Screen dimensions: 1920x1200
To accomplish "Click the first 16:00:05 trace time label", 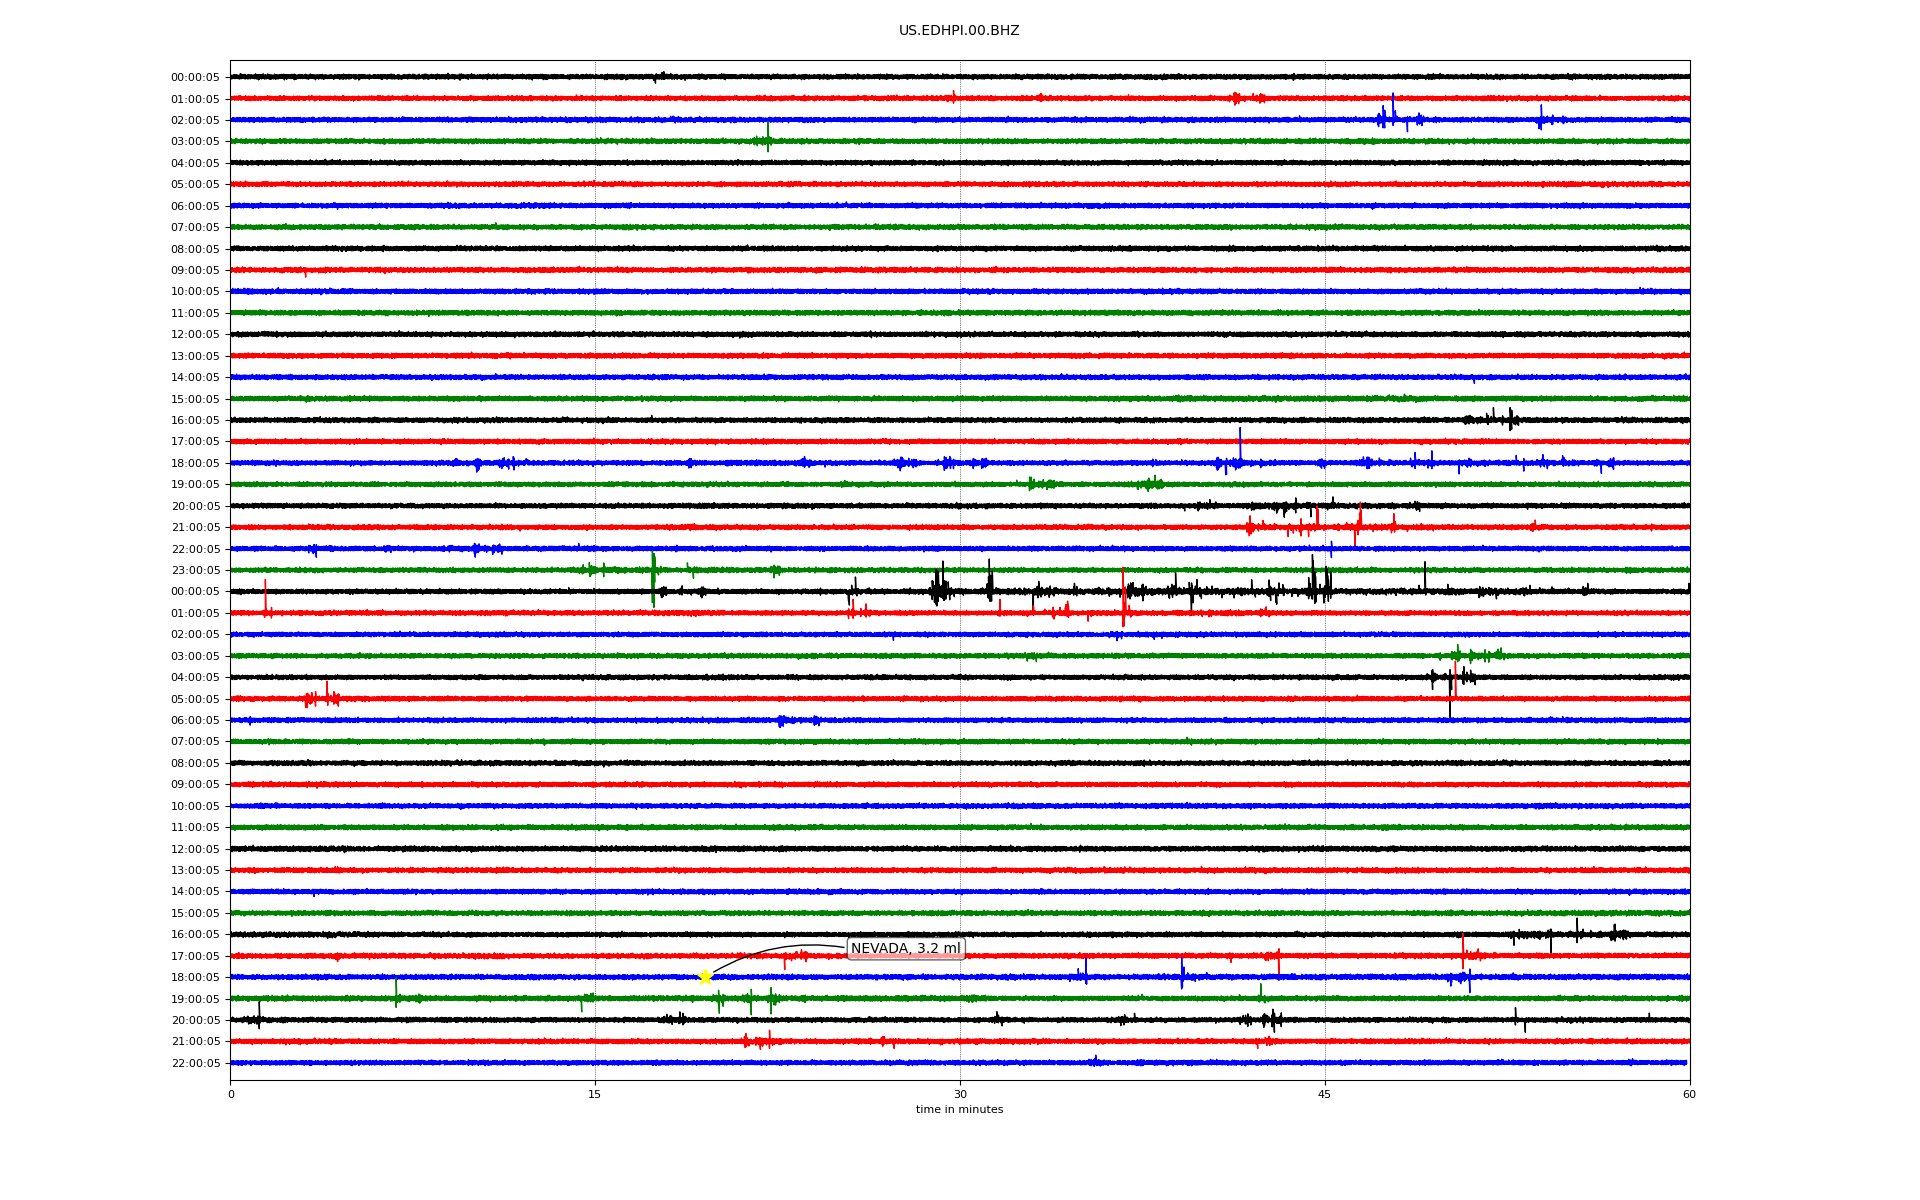I will pyautogui.click(x=195, y=421).
